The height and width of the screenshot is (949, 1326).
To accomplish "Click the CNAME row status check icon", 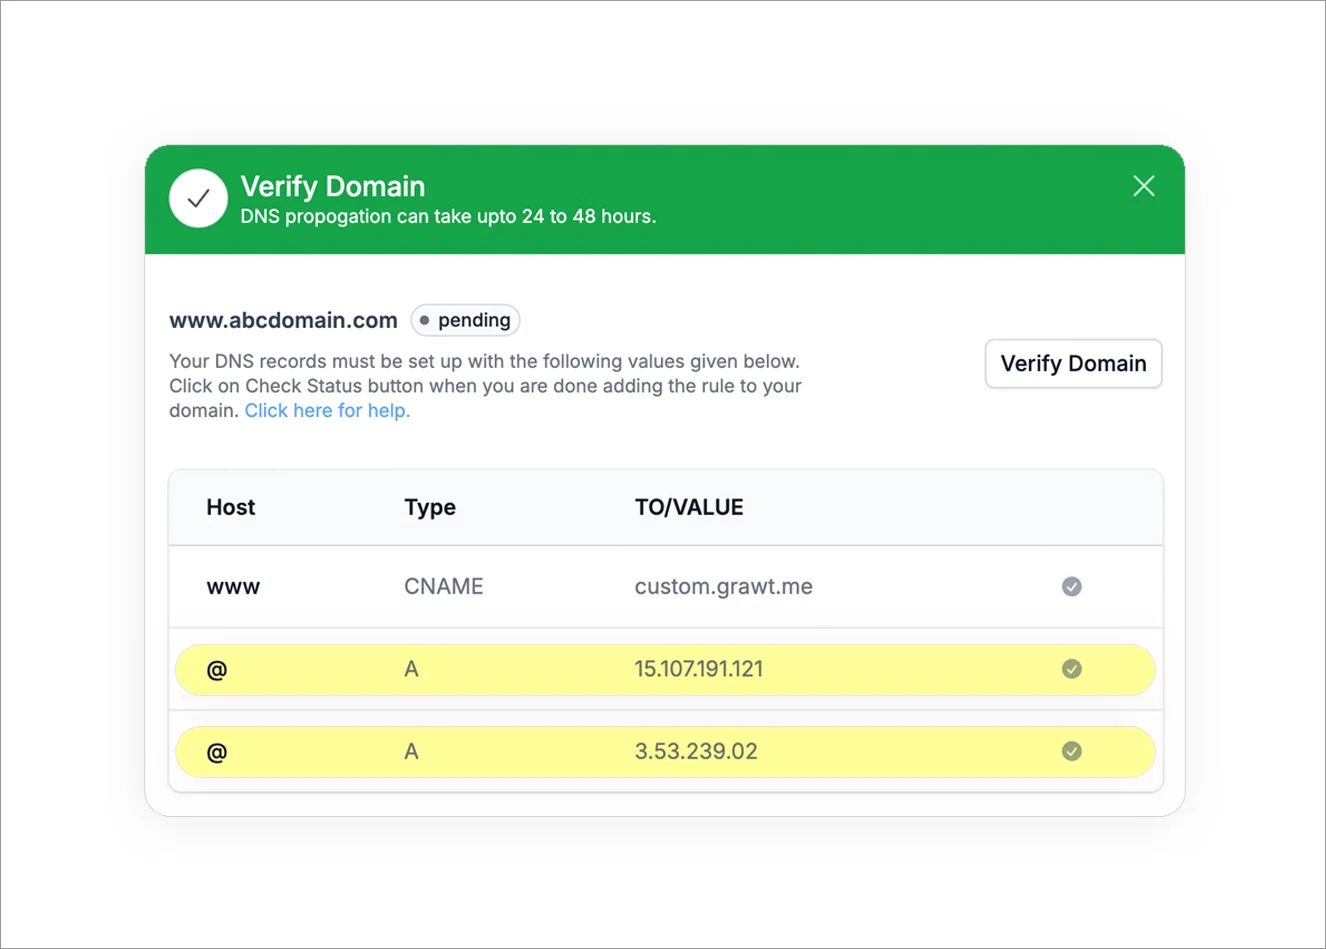I will tap(1072, 586).
